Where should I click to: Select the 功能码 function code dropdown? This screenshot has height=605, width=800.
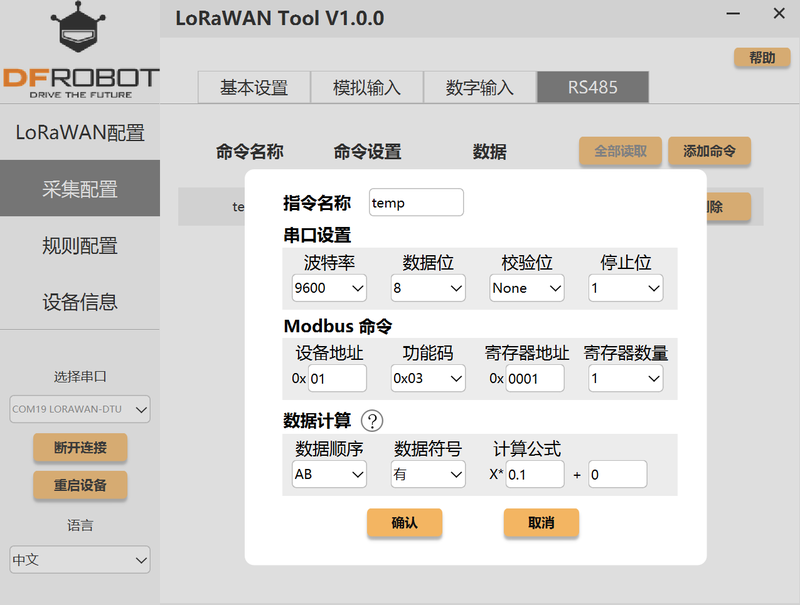click(428, 379)
